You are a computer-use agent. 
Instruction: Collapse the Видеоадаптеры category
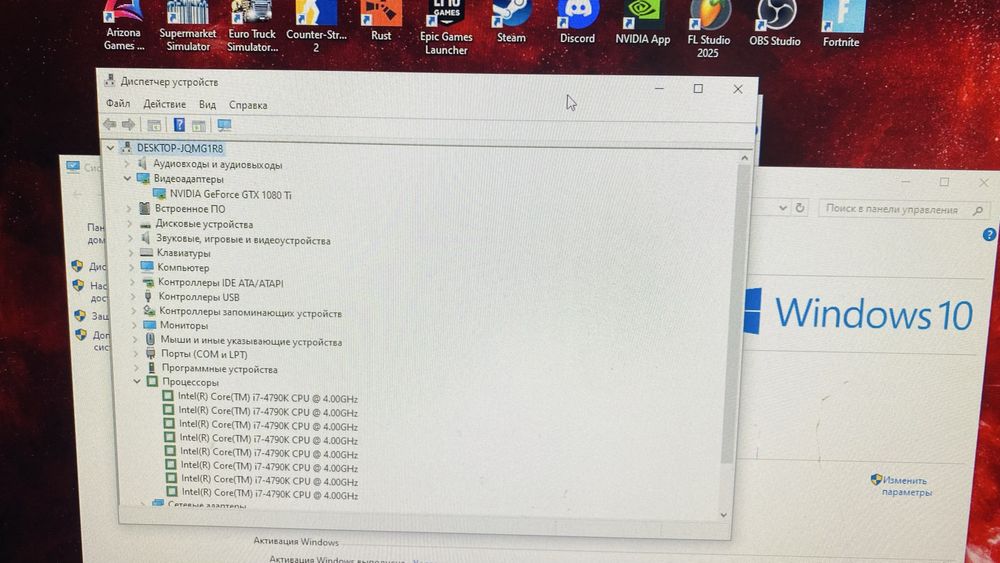[x=127, y=179]
